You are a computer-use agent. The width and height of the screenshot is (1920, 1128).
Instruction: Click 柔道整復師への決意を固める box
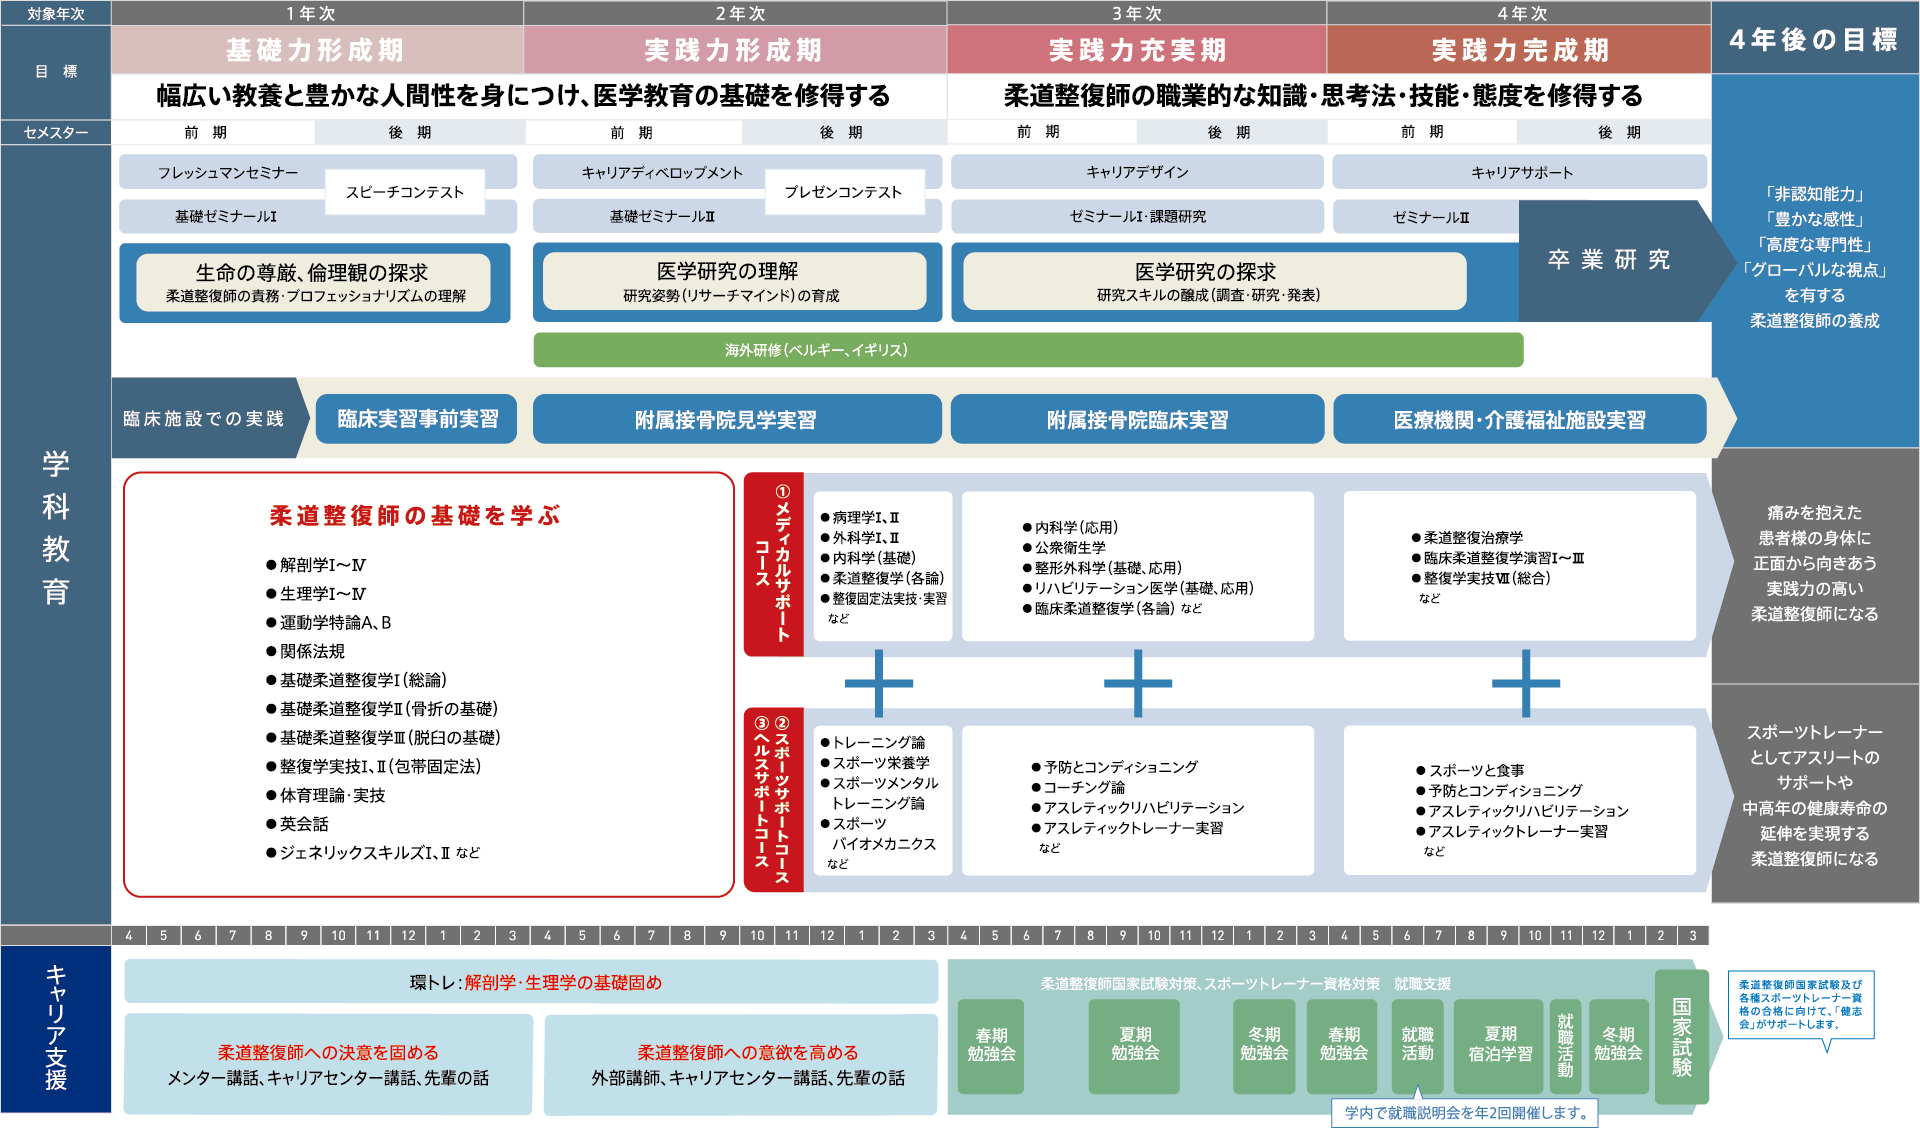coord(329,1065)
